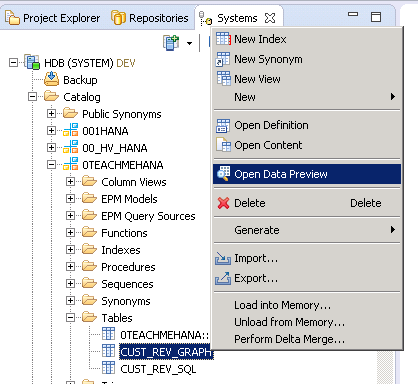Choose Load into Memory...
This screenshot has width=418, height=384.
point(307,305)
